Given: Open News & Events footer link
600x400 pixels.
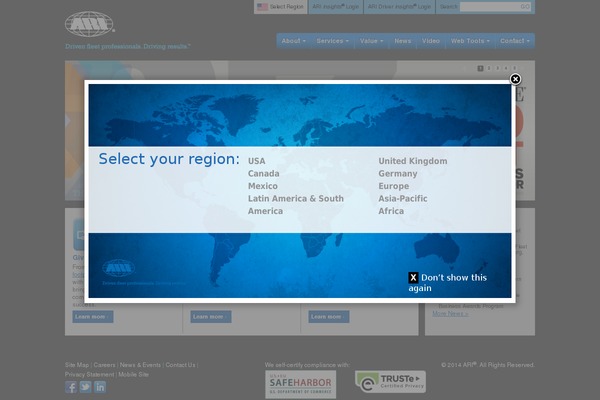Looking at the screenshot, I should click(x=140, y=365).
